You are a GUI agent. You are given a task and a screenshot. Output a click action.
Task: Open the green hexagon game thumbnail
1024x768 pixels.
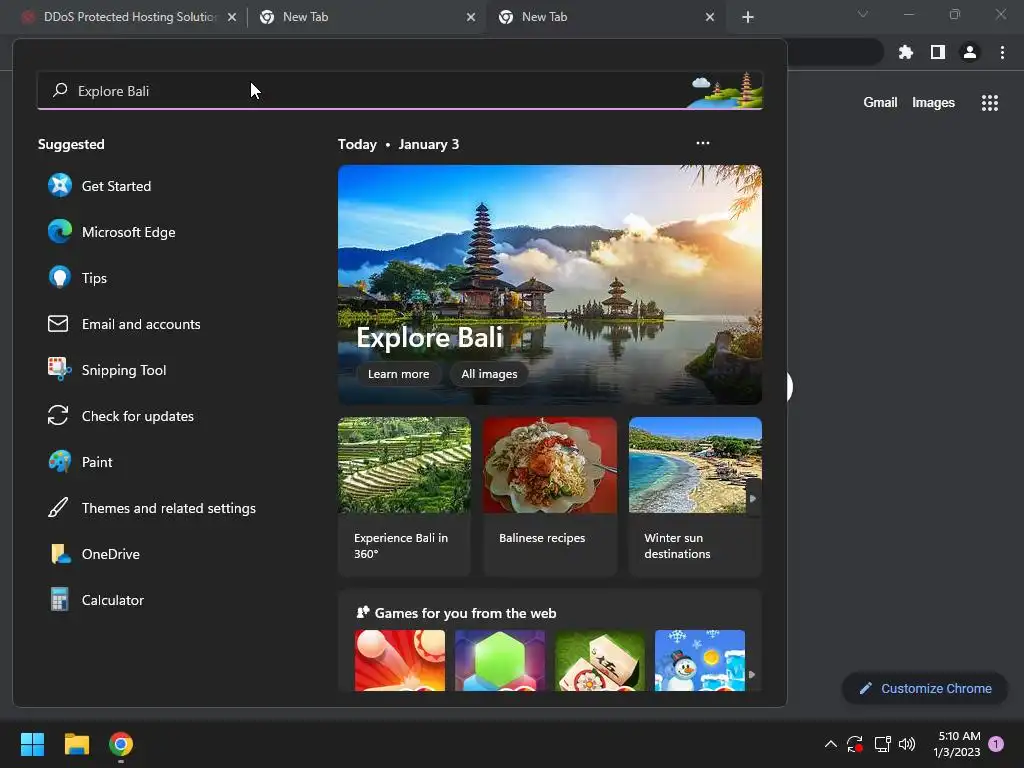tap(500, 660)
